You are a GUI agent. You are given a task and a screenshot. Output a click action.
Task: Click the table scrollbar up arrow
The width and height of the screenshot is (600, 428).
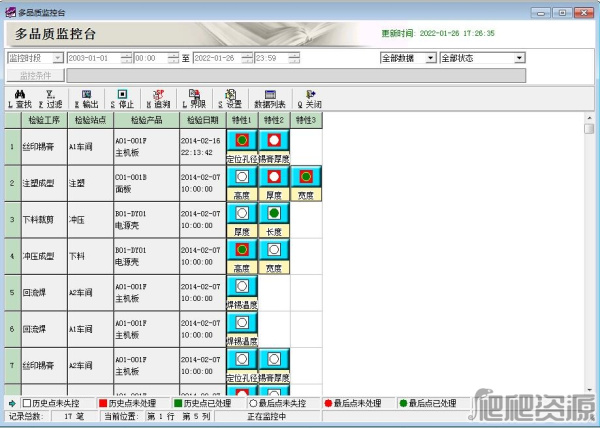pyautogui.click(x=589, y=117)
